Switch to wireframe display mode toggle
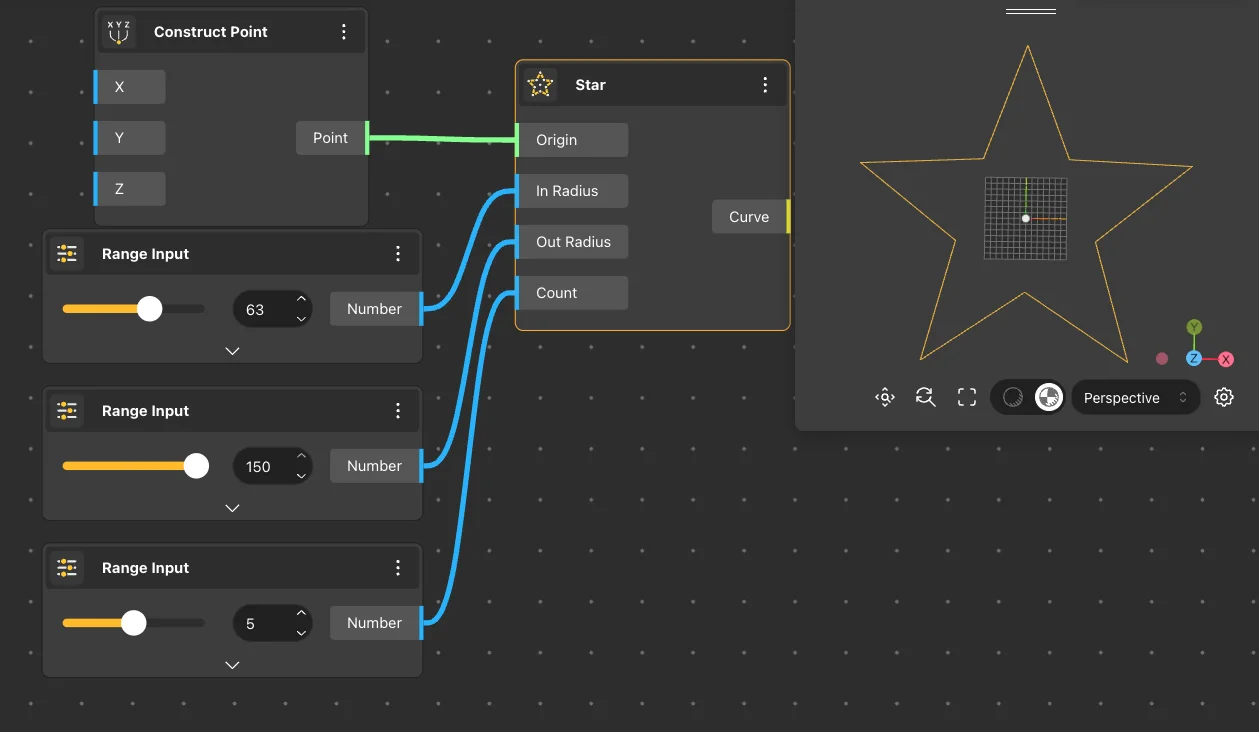1259x732 pixels. pos(1009,397)
